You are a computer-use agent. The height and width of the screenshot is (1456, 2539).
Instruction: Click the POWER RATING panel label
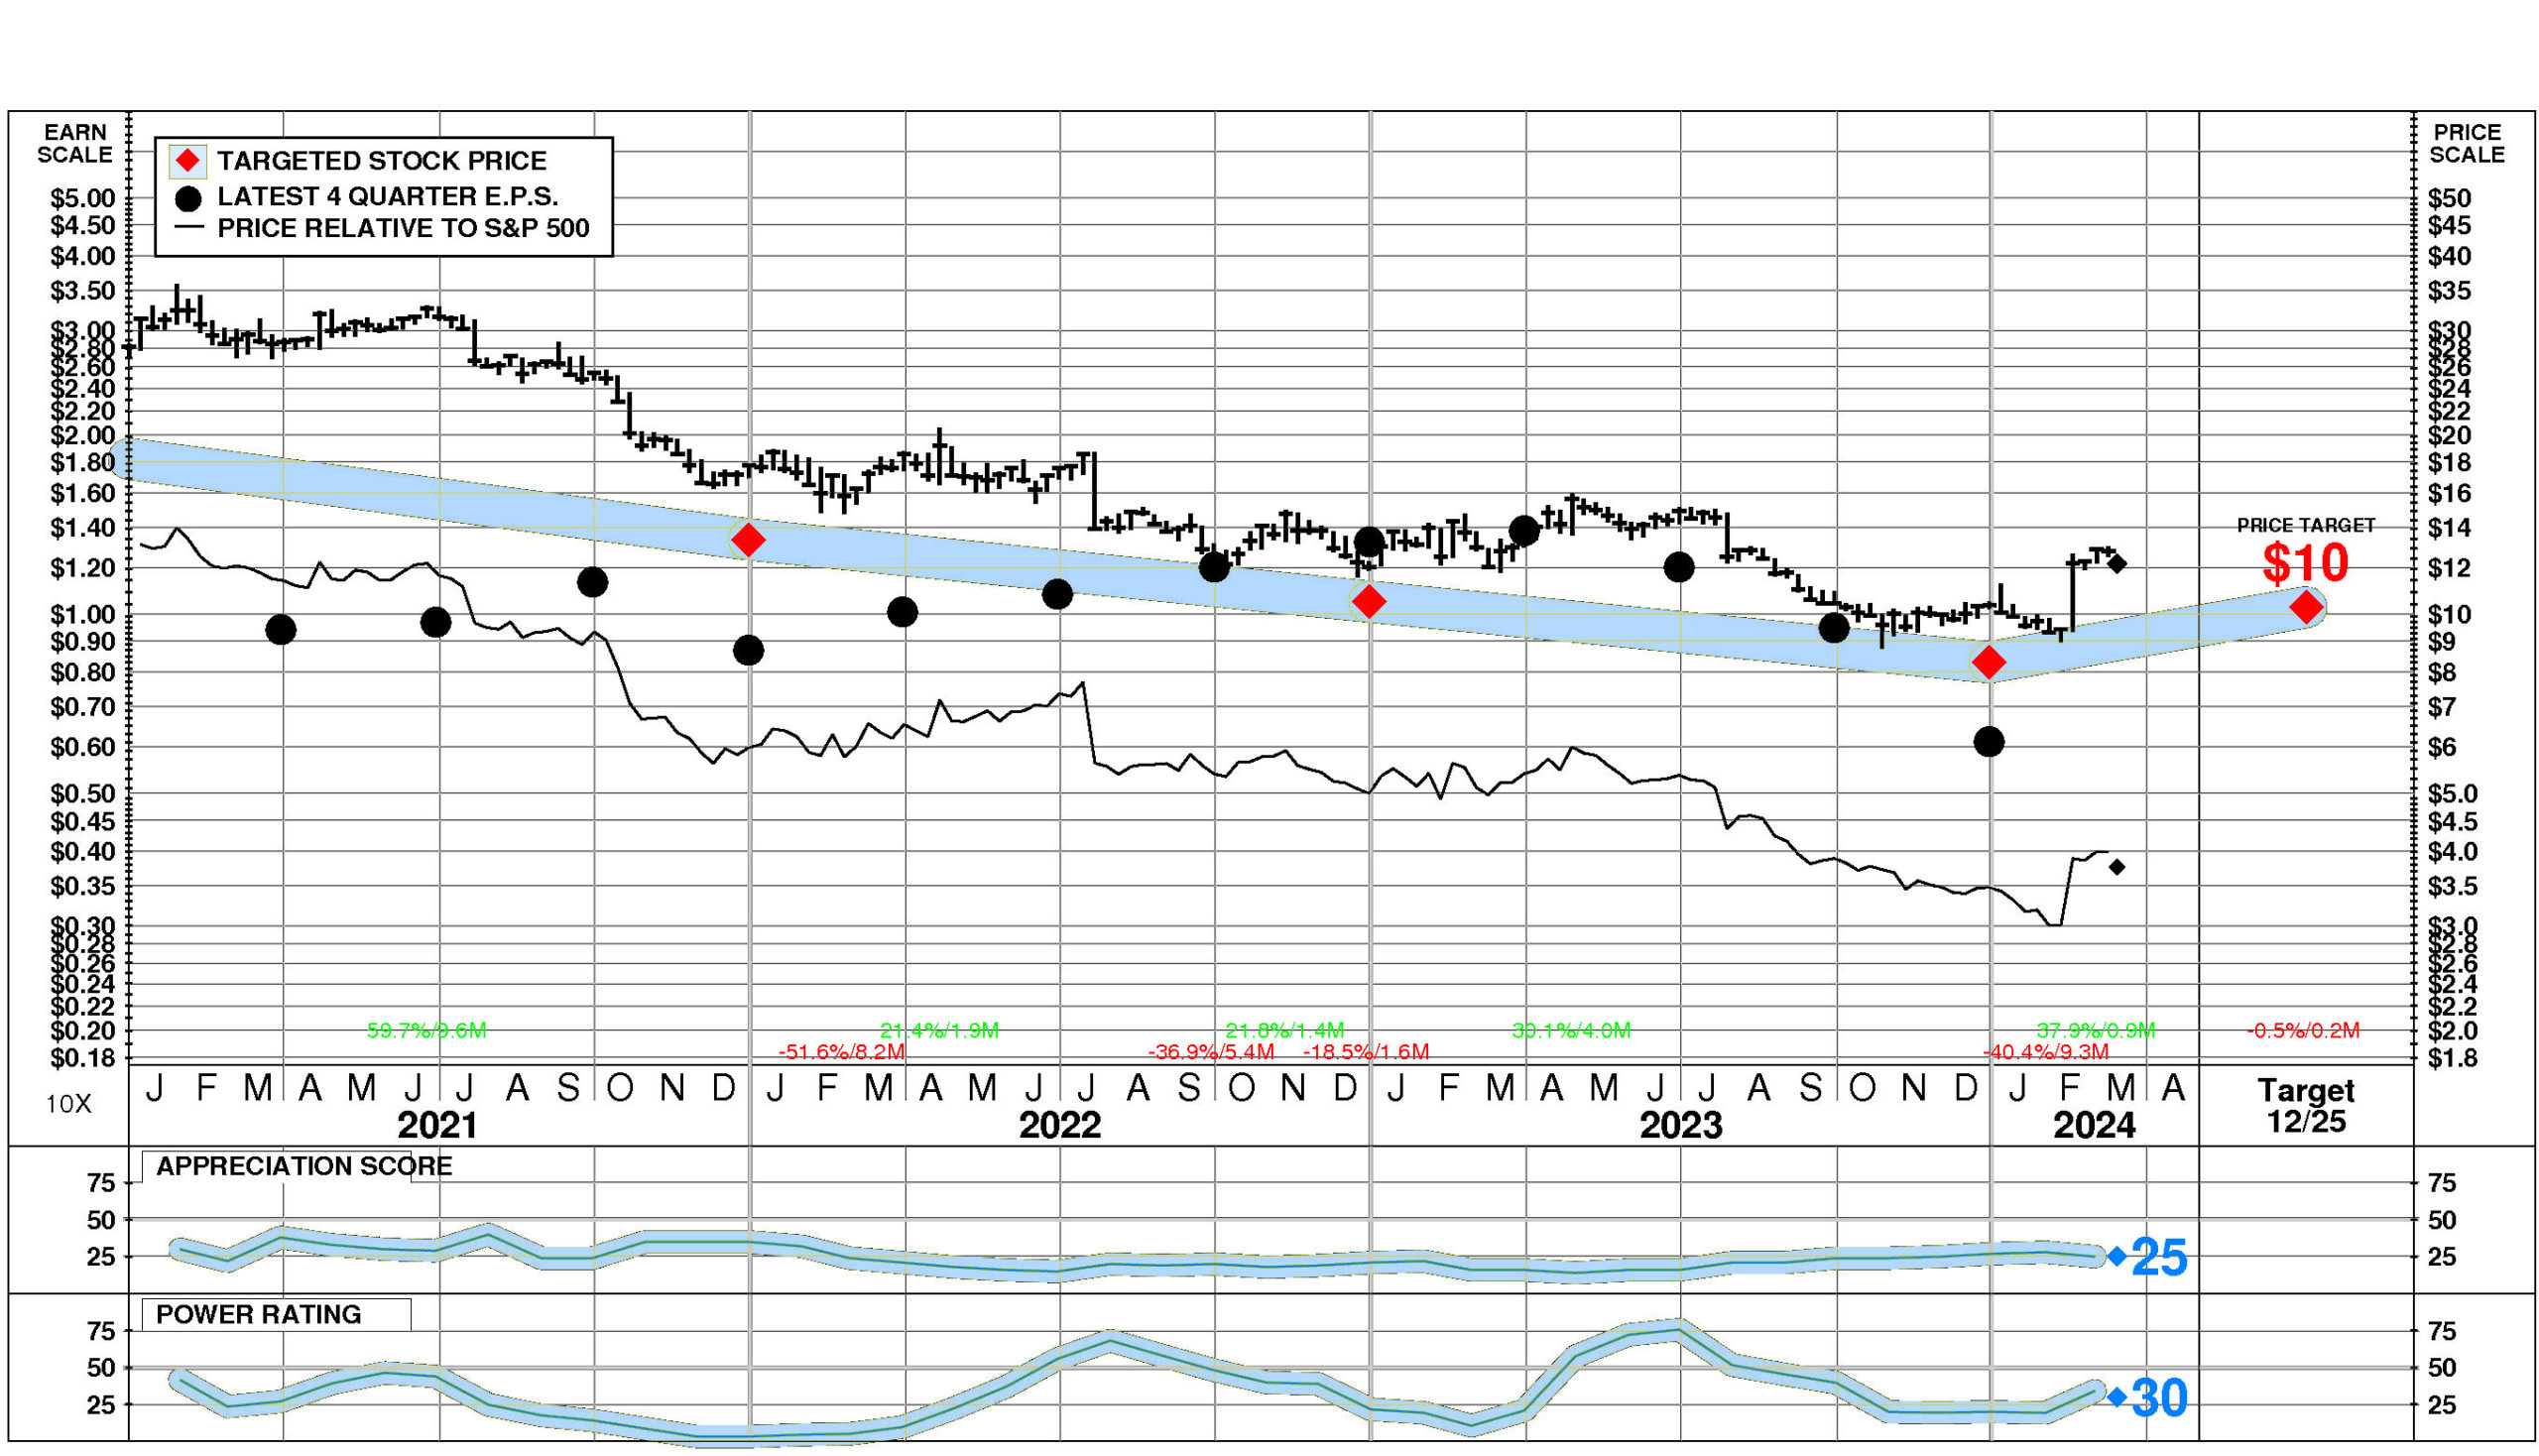tap(259, 1314)
